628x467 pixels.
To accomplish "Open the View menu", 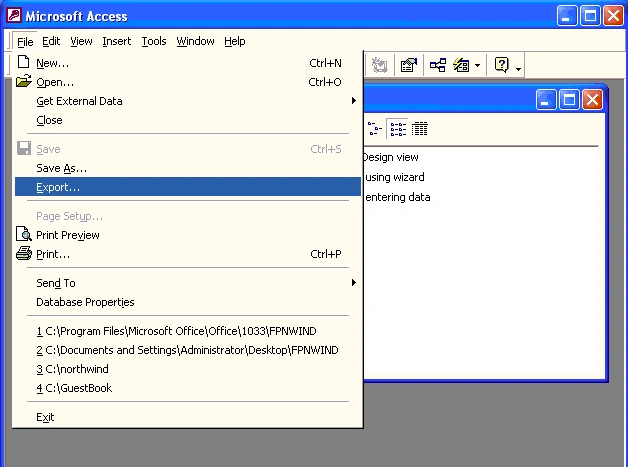I will [81, 41].
